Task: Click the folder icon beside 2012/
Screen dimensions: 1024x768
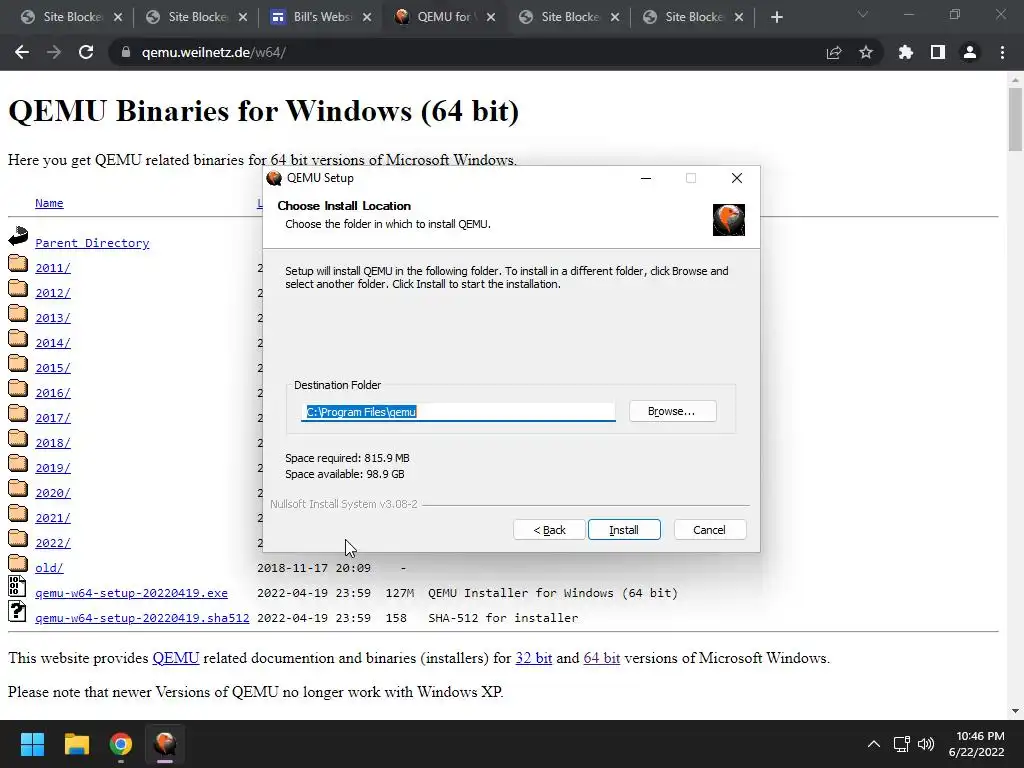Action: tap(18, 288)
